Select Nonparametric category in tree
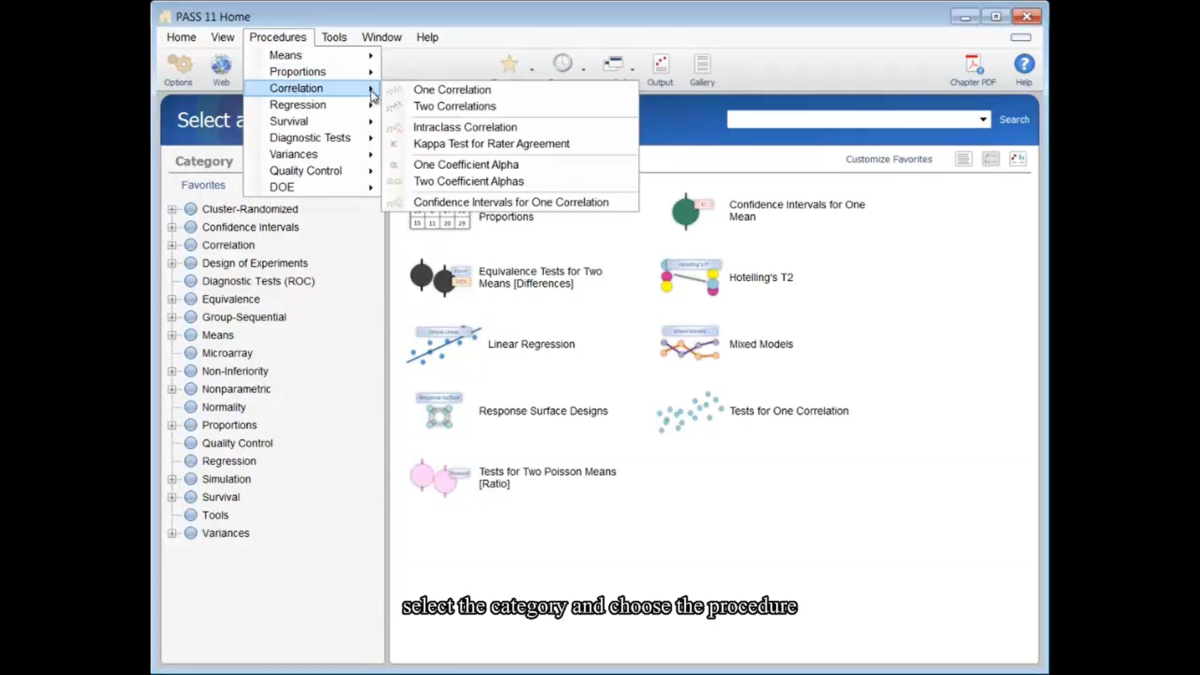The height and width of the screenshot is (675, 1200). [236, 389]
